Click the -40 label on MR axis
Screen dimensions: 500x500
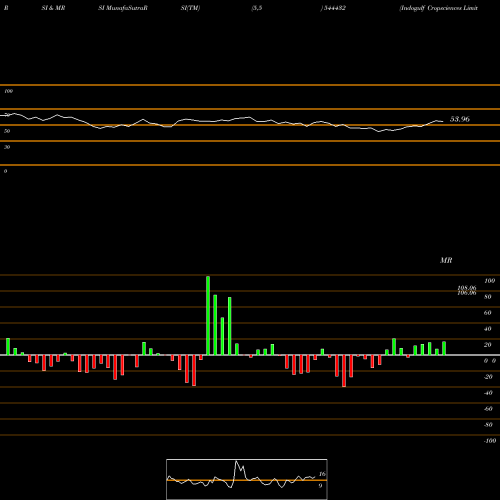[x=488, y=393]
